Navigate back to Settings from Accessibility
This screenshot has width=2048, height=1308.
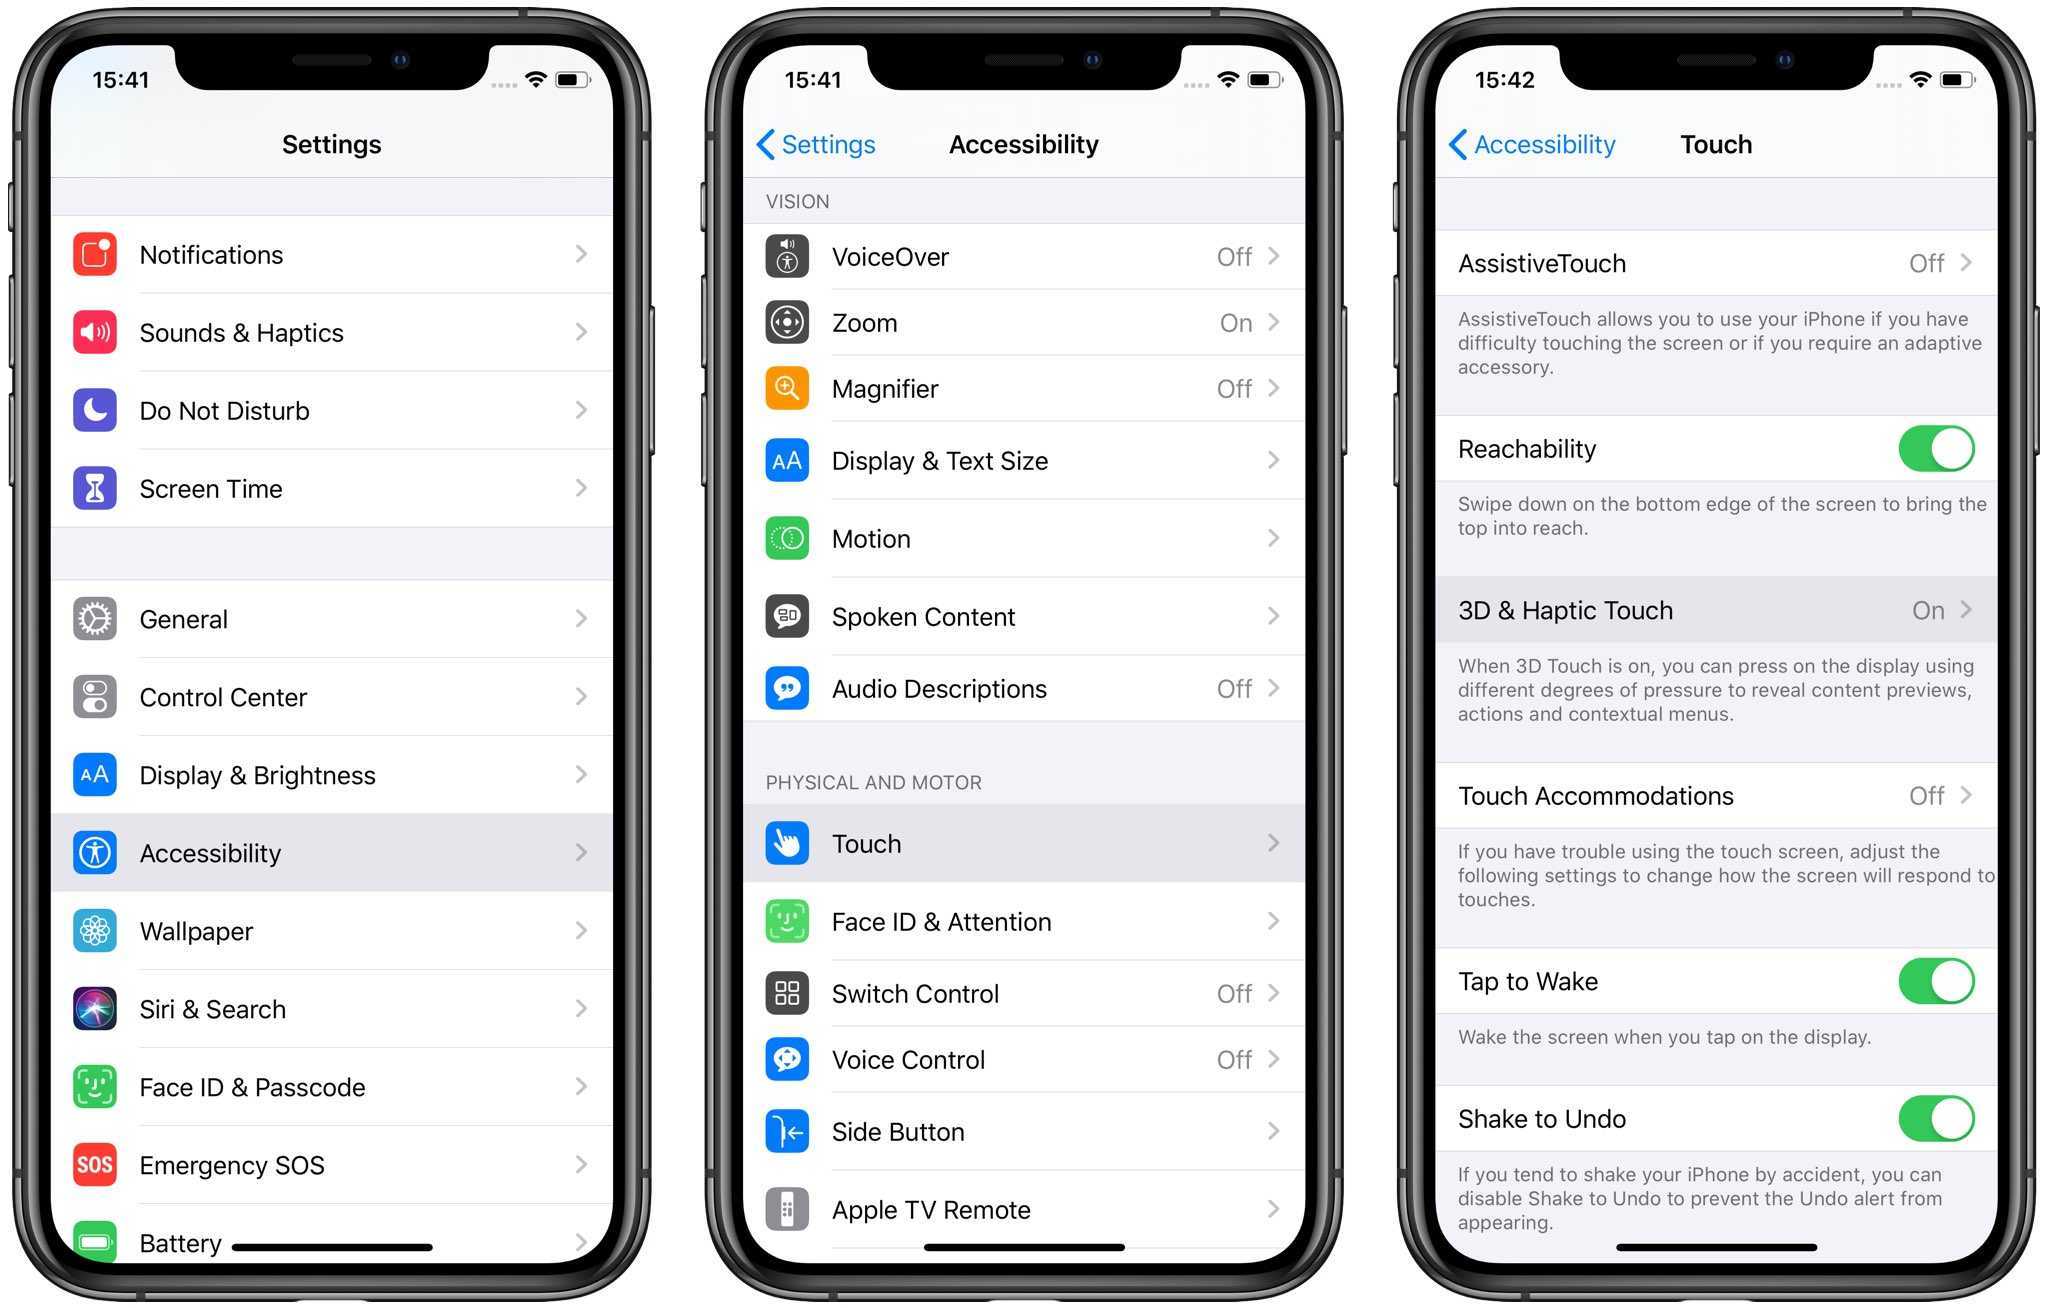[809, 145]
